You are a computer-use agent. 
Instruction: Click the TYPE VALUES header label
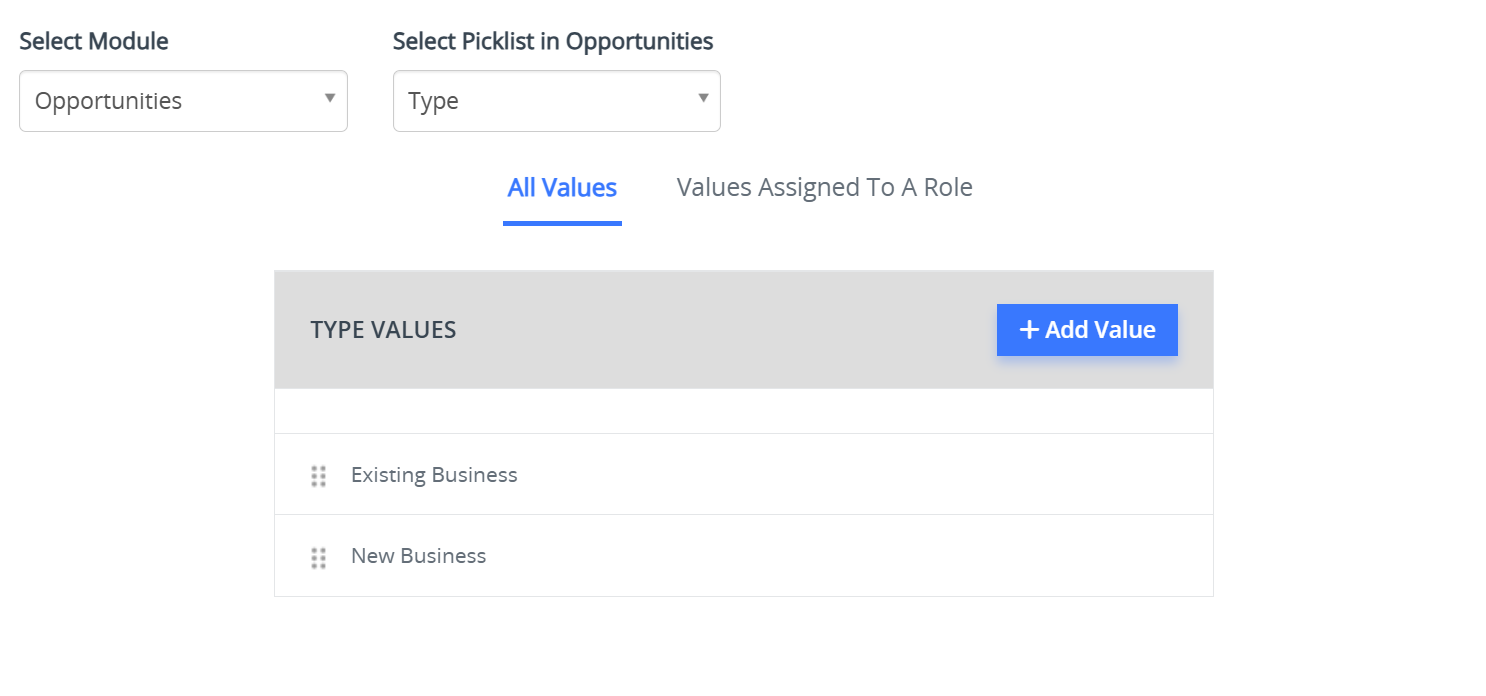[x=383, y=330]
